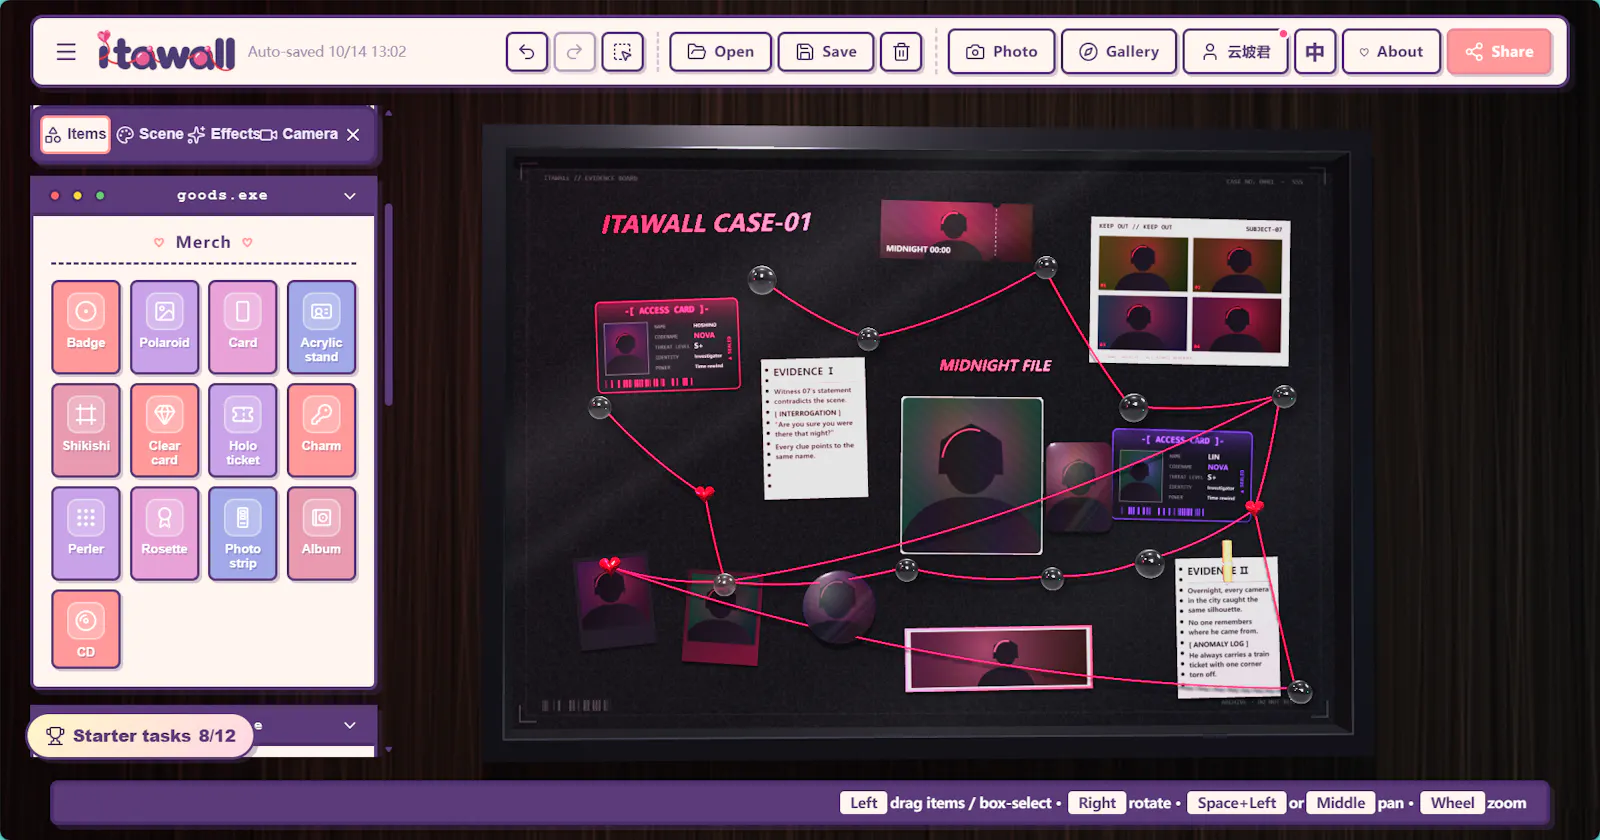
Task: Add an Album item
Action: pos(321,533)
